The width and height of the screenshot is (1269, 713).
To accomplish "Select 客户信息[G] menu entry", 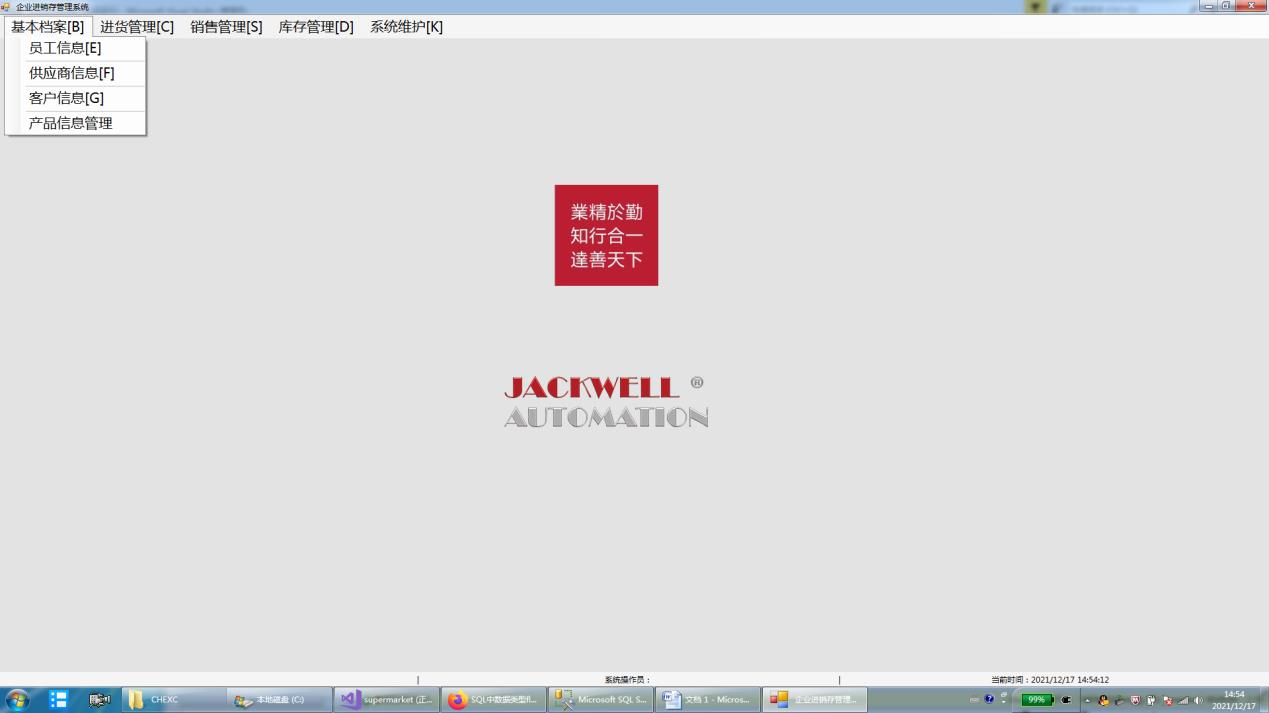I will pyautogui.click(x=76, y=98).
